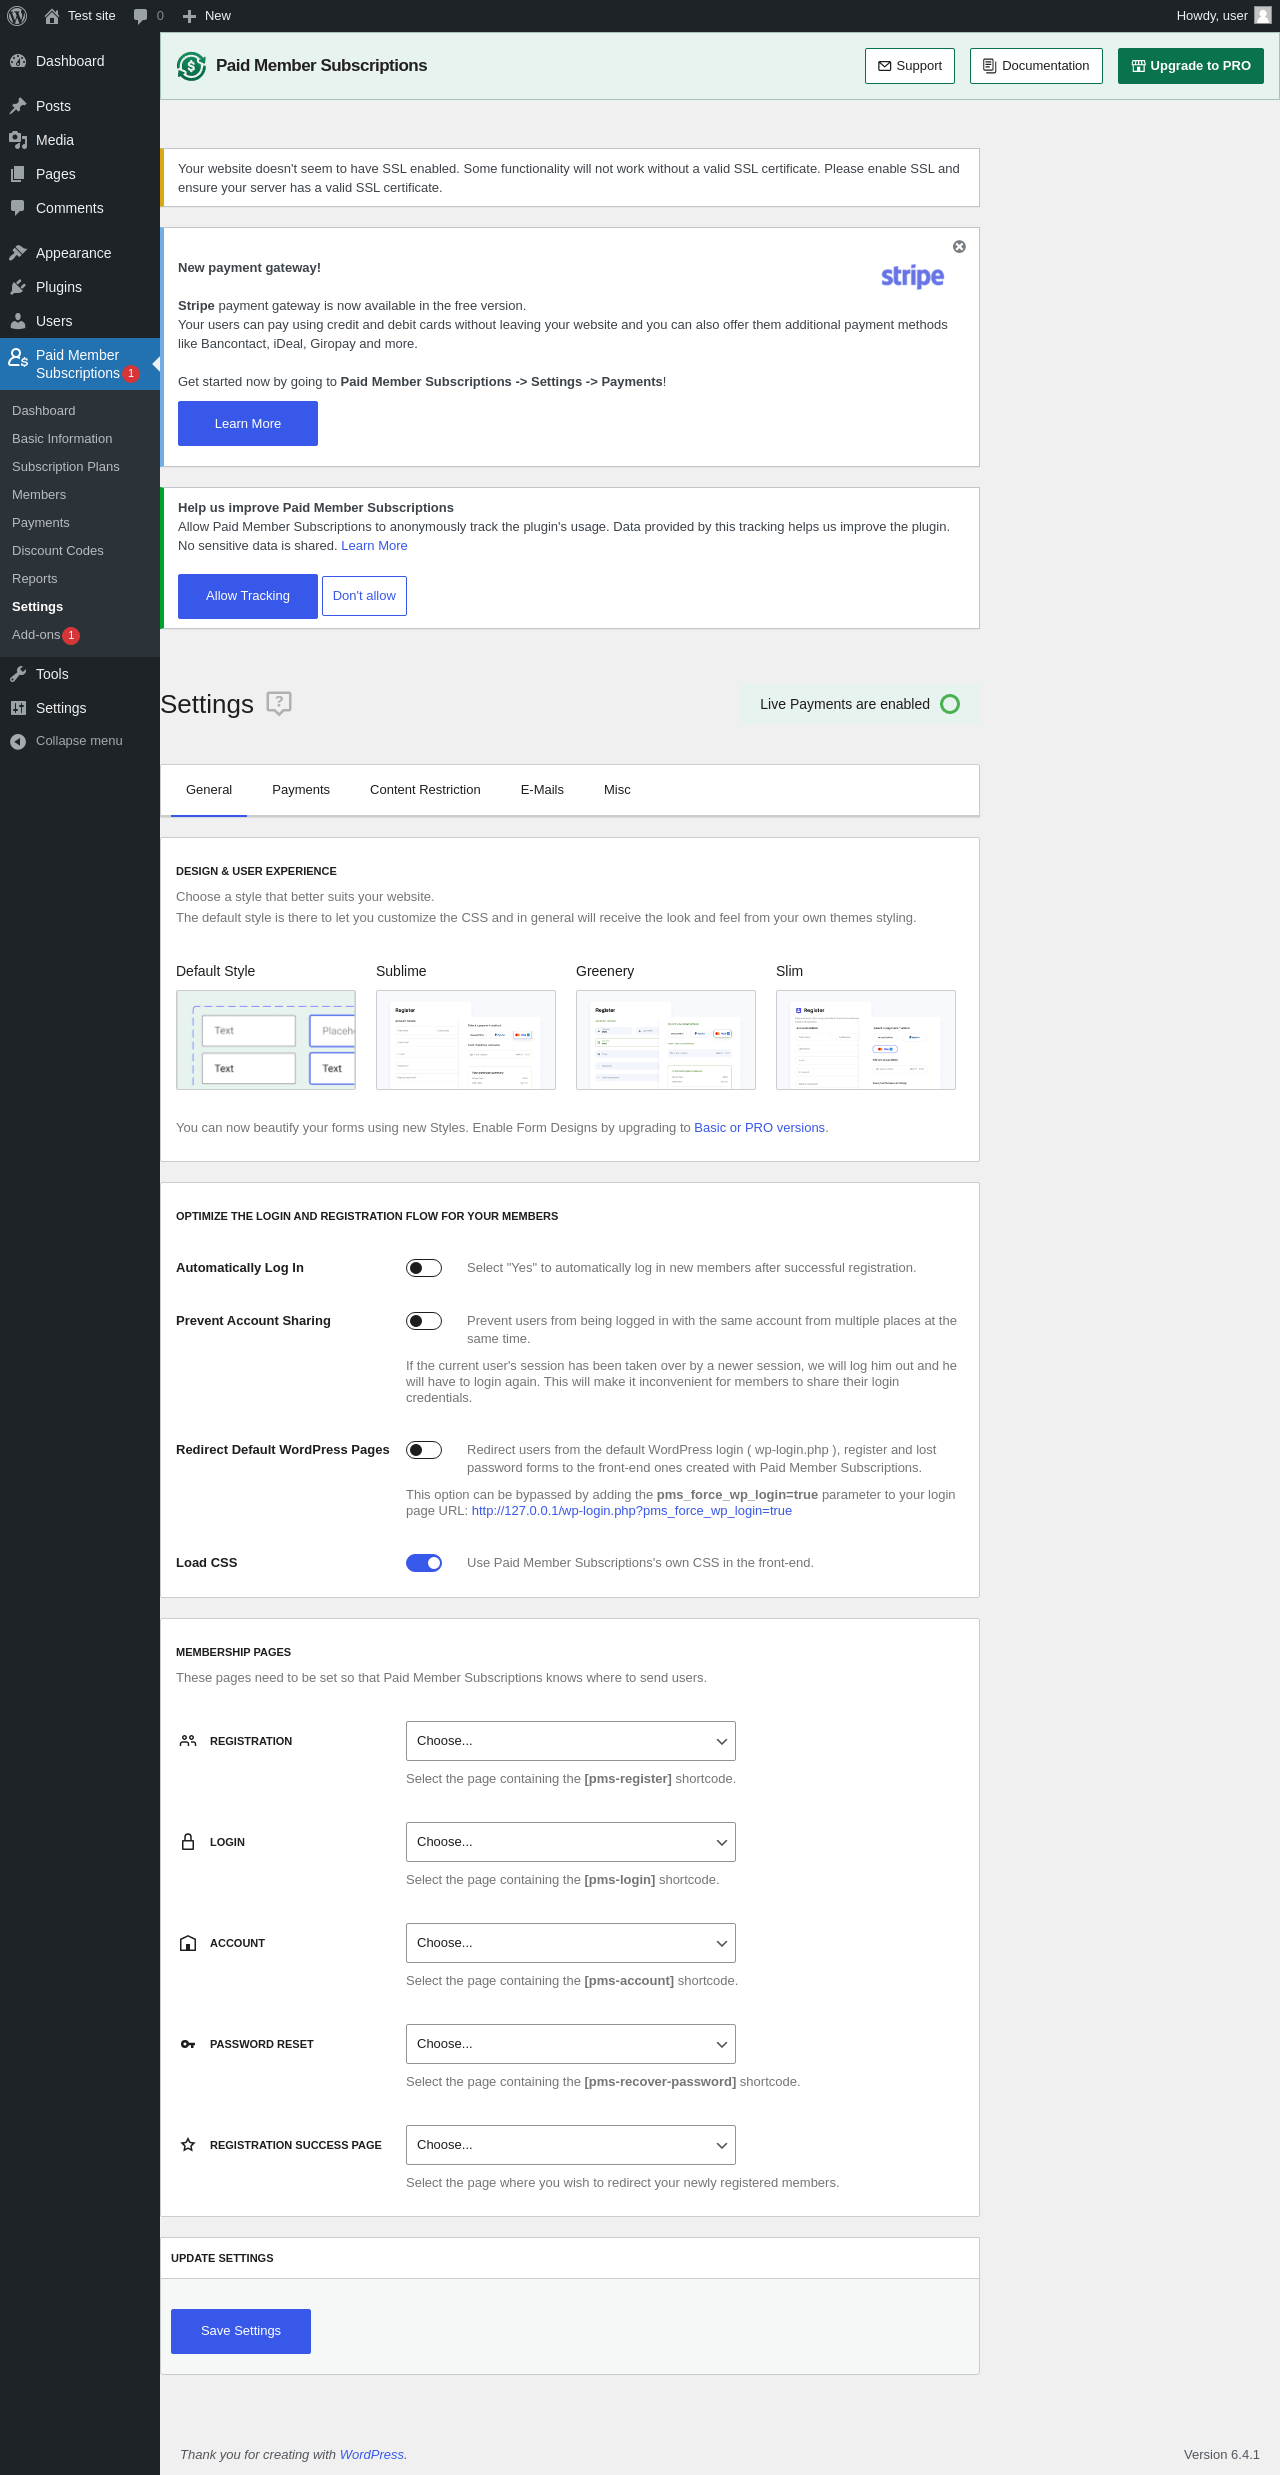
Task: Click Learn More button in Stripe notice
Action: pyautogui.click(x=248, y=424)
